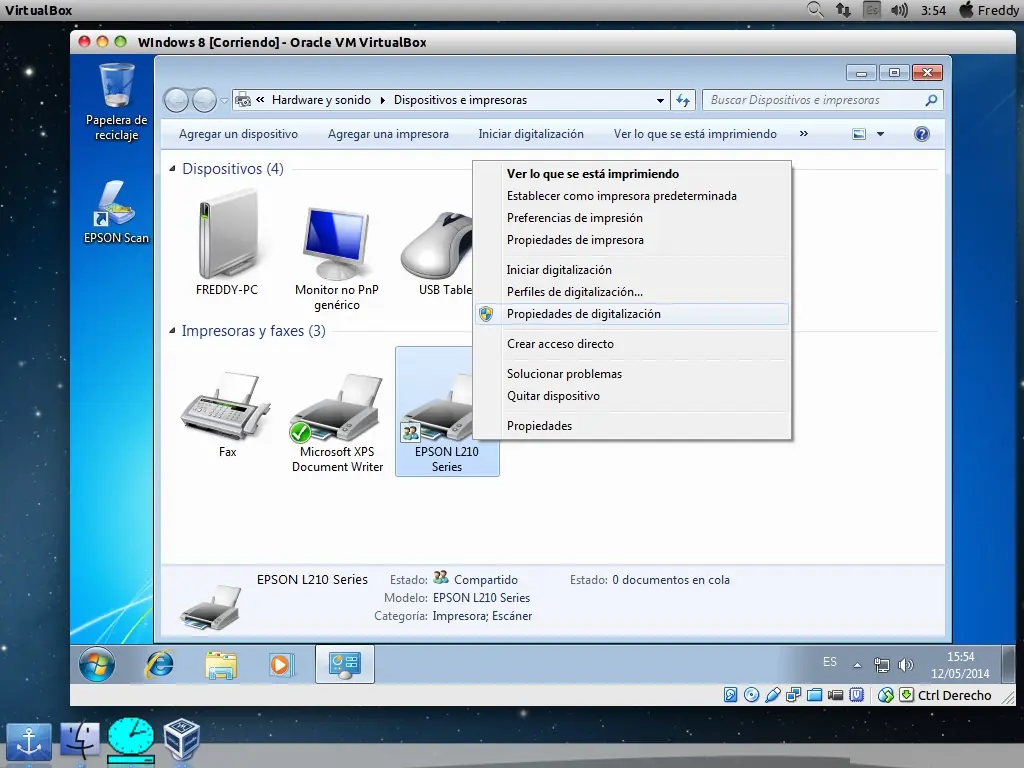Click the network icon in Windows tray
The image size is (1024, 768).
882,665
